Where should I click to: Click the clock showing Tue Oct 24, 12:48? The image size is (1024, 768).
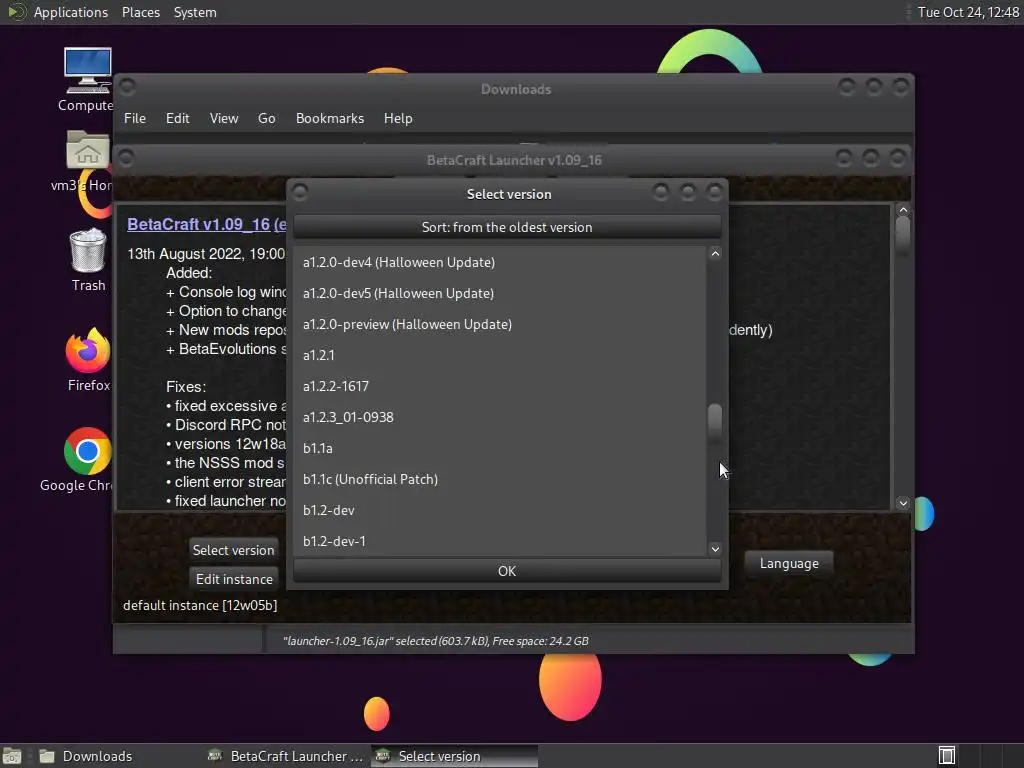(968, 12)
